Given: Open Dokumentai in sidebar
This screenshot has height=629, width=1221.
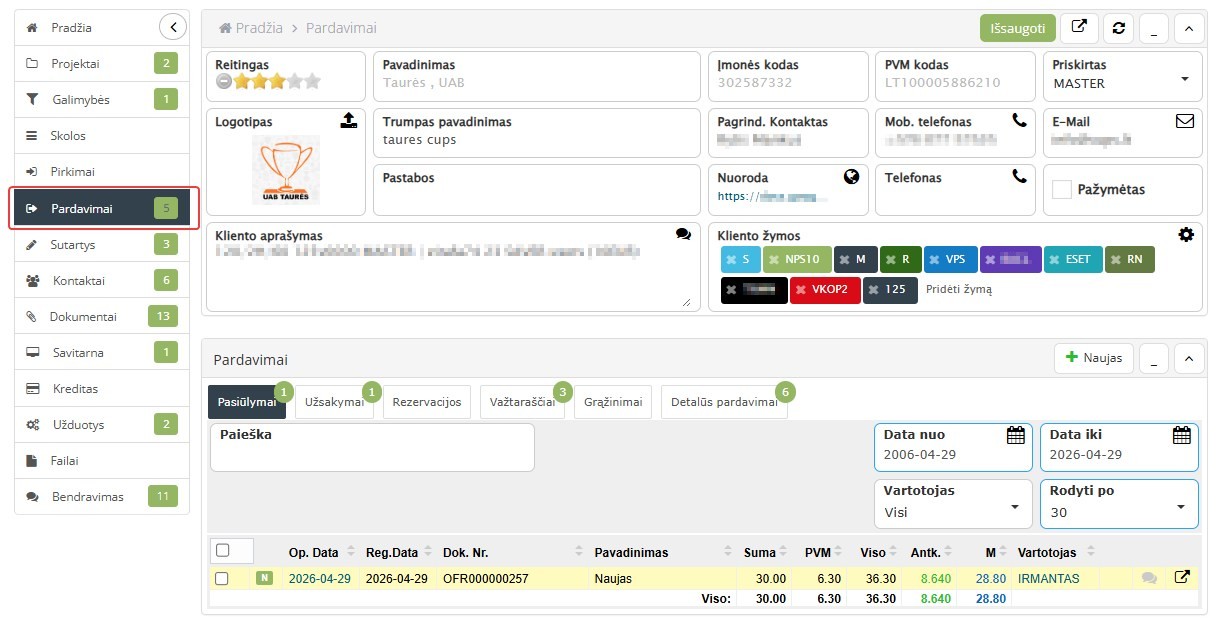Looking at the screenshot, I should [102, 317].
